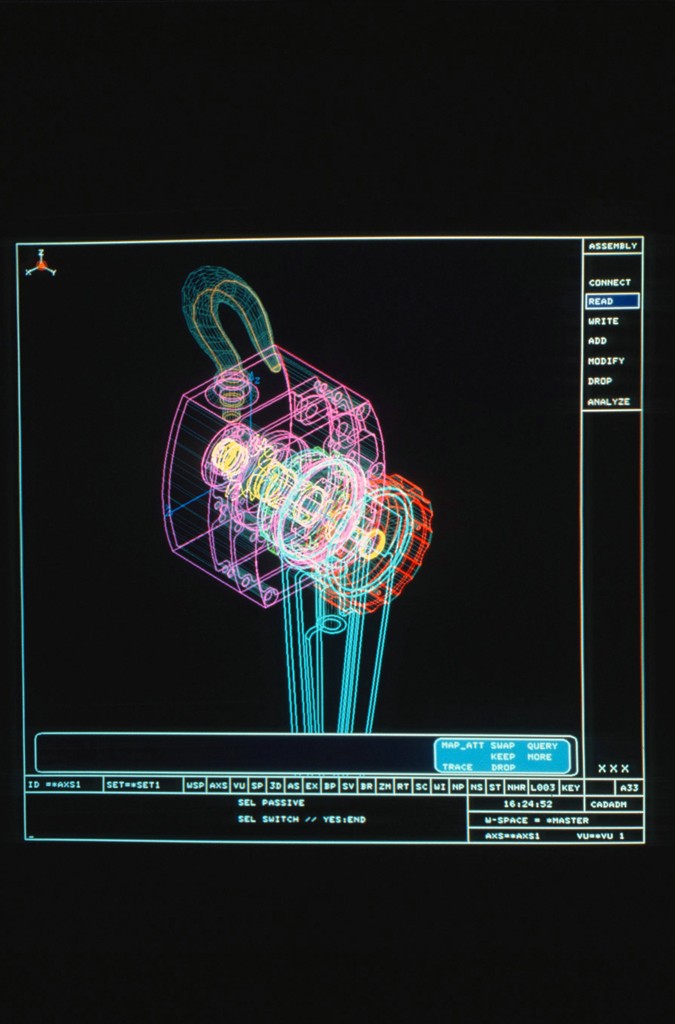Screen dimensions: 675x1024
Task: Click the WSP workspace toolbar cell
Action: click(195, 787)
